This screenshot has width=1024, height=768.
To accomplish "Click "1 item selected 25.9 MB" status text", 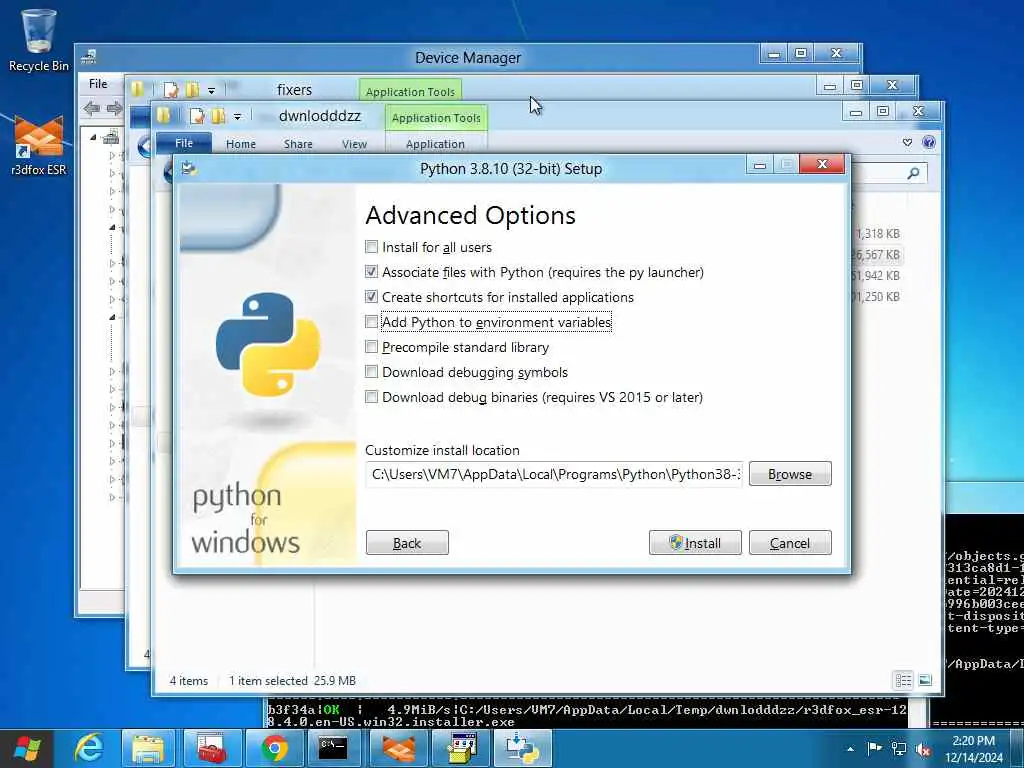I will point(292,680).
